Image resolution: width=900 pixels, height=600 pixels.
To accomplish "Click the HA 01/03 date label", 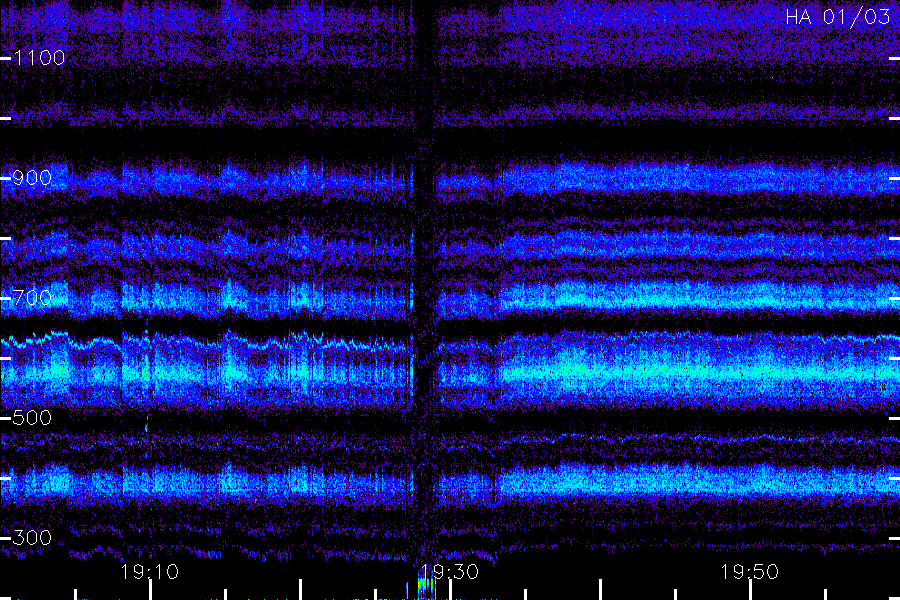I will click(x=838, y=17).
